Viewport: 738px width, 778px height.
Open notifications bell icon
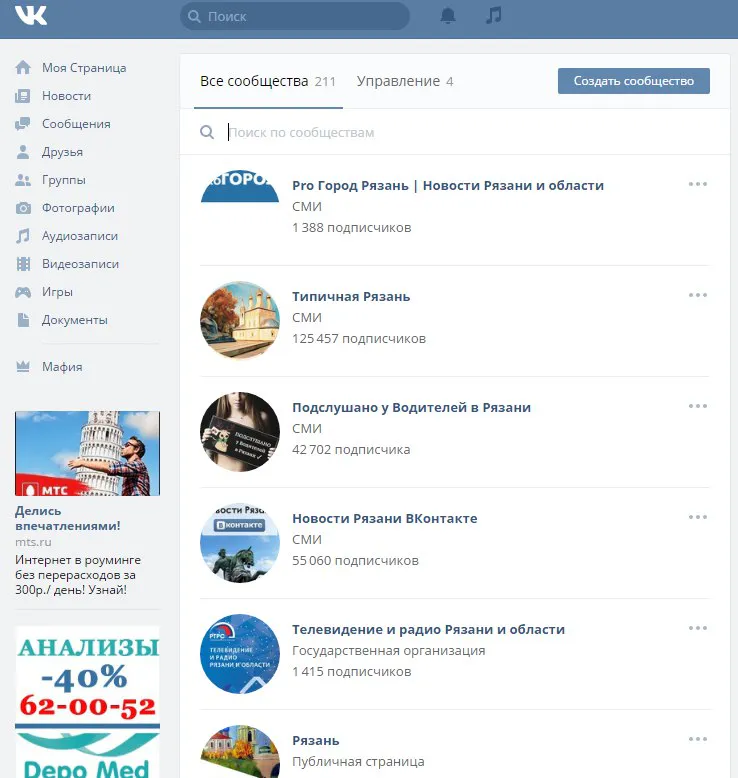[448, 16]
